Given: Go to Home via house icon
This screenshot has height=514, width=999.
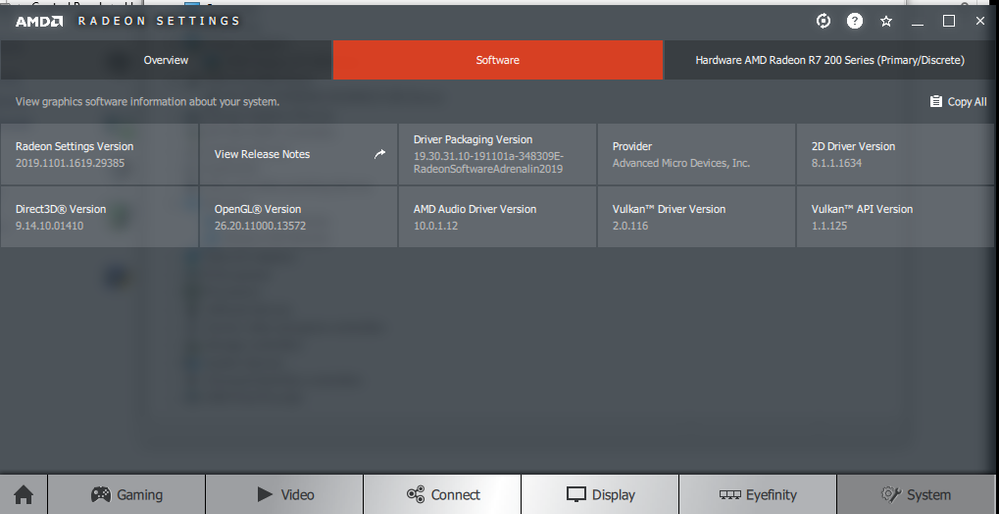Looking at the screenshot, I should (x=24, y=494).
